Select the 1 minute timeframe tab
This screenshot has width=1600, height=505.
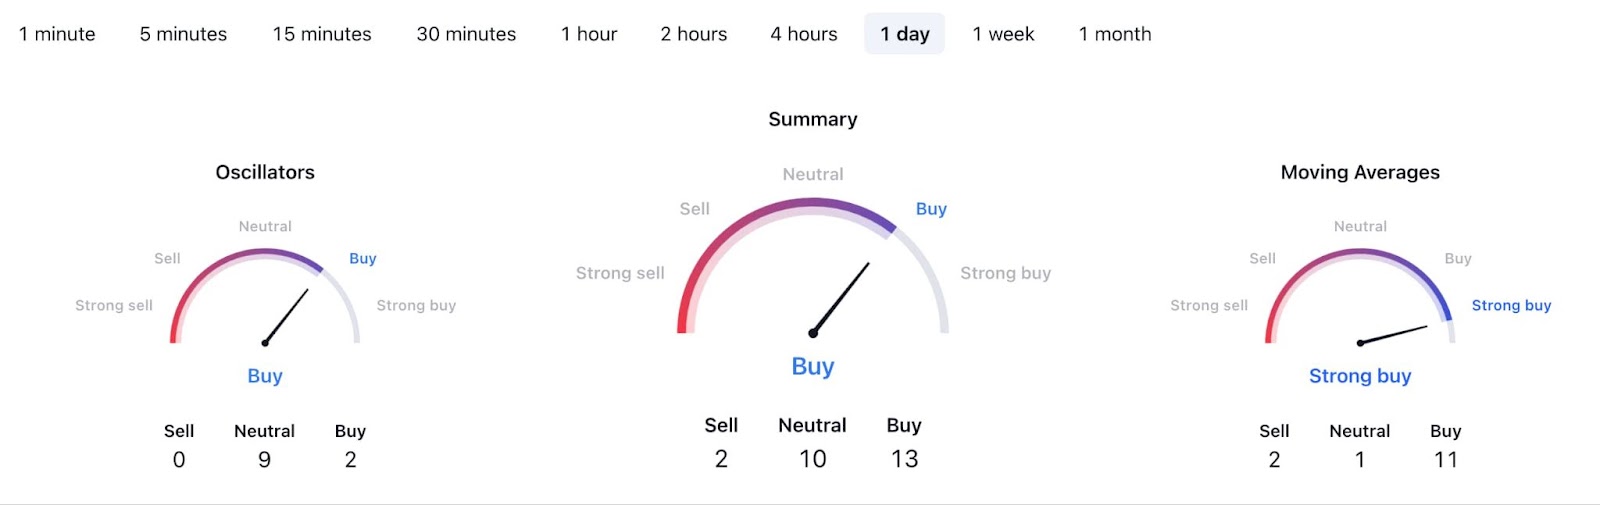57,34
